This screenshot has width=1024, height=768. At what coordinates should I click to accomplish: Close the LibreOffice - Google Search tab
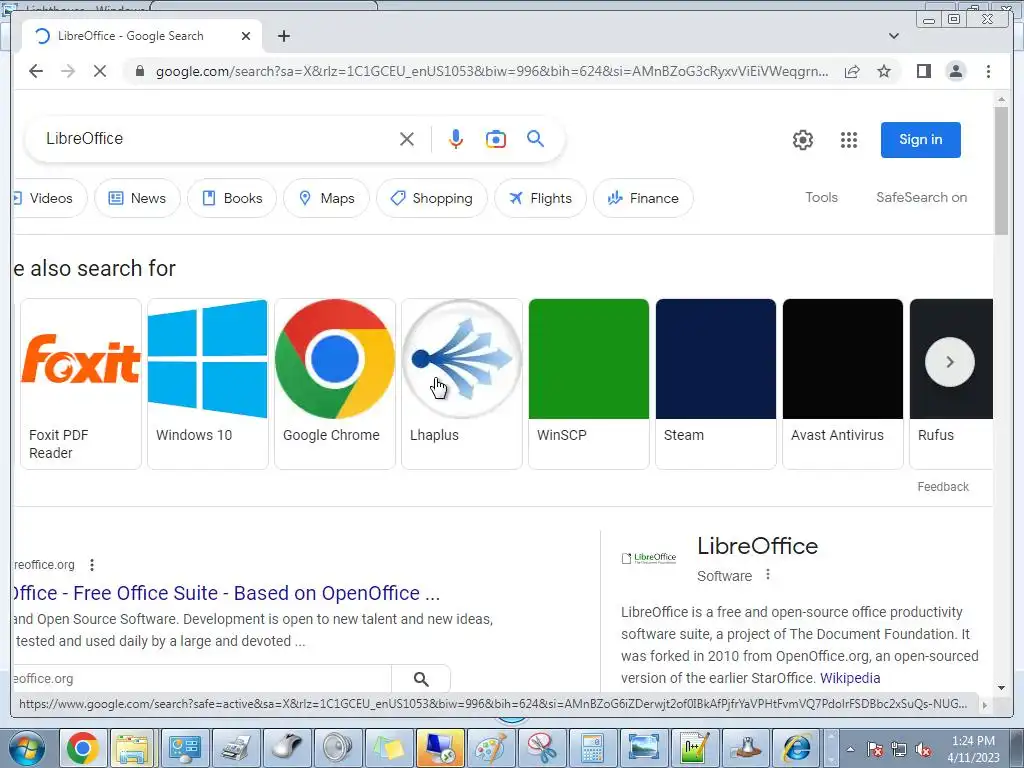[246, 36]
